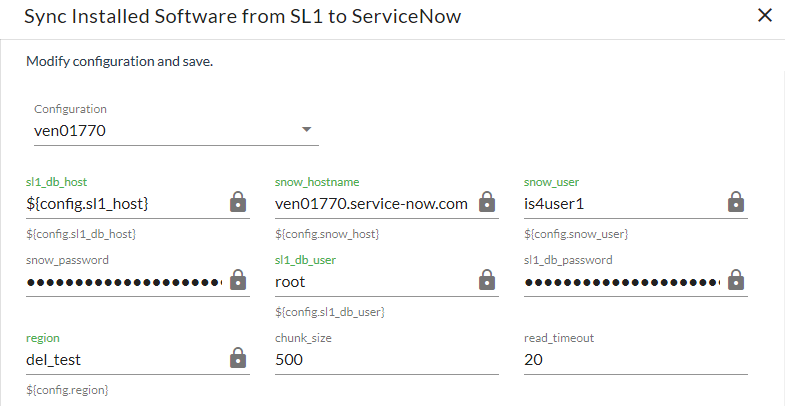
Task: Focus the snow_hostname text field
Action: tap(372, 203)
